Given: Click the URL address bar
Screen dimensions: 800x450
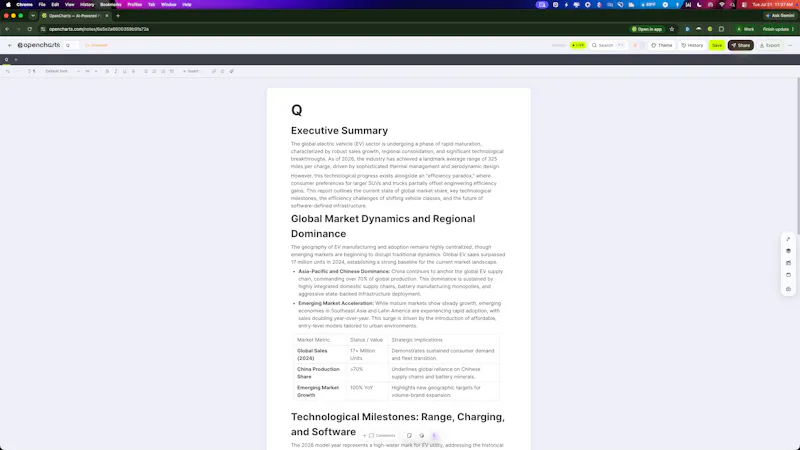Looking at the screenshot, I should (332, 29).
